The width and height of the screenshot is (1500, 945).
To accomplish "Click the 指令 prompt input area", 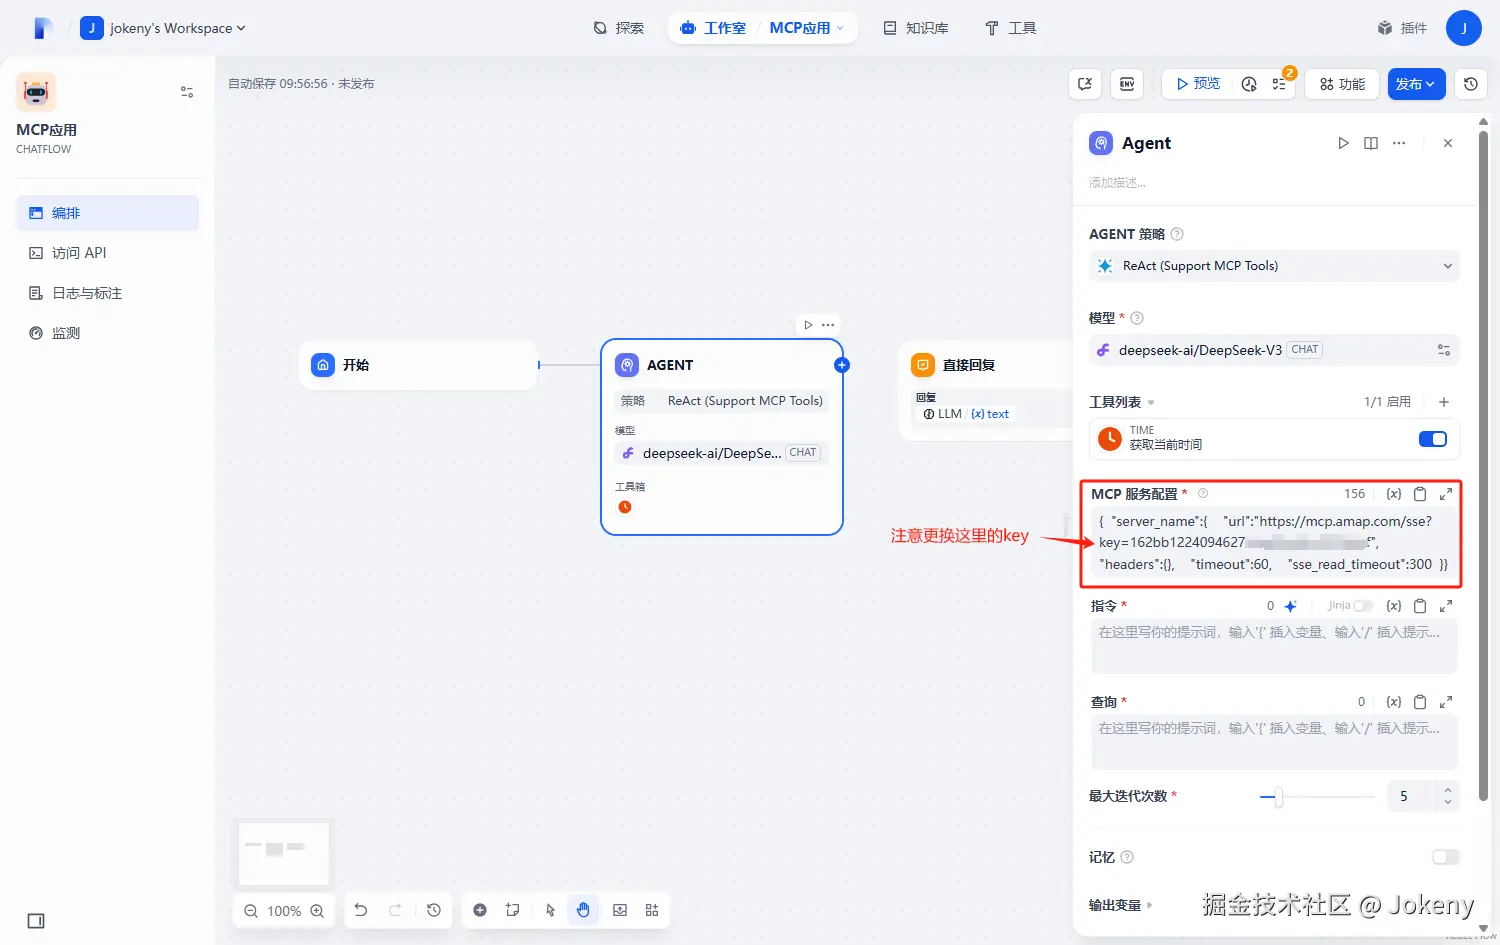I will pos(1273,646).
